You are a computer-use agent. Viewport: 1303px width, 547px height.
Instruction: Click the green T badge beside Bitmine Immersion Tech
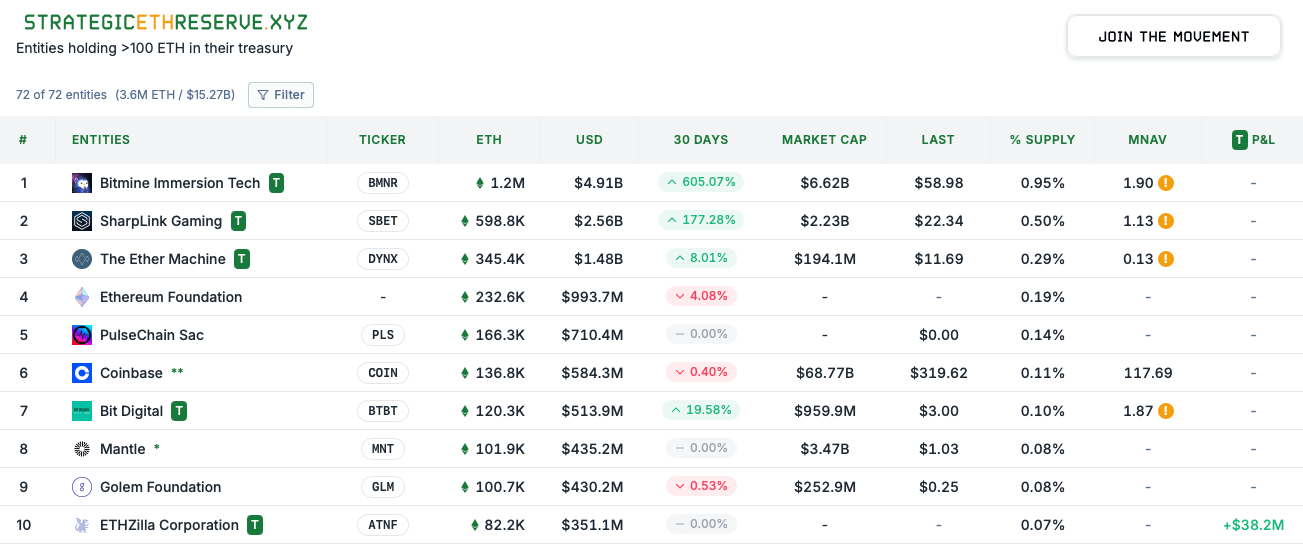[x=276, y=183]
